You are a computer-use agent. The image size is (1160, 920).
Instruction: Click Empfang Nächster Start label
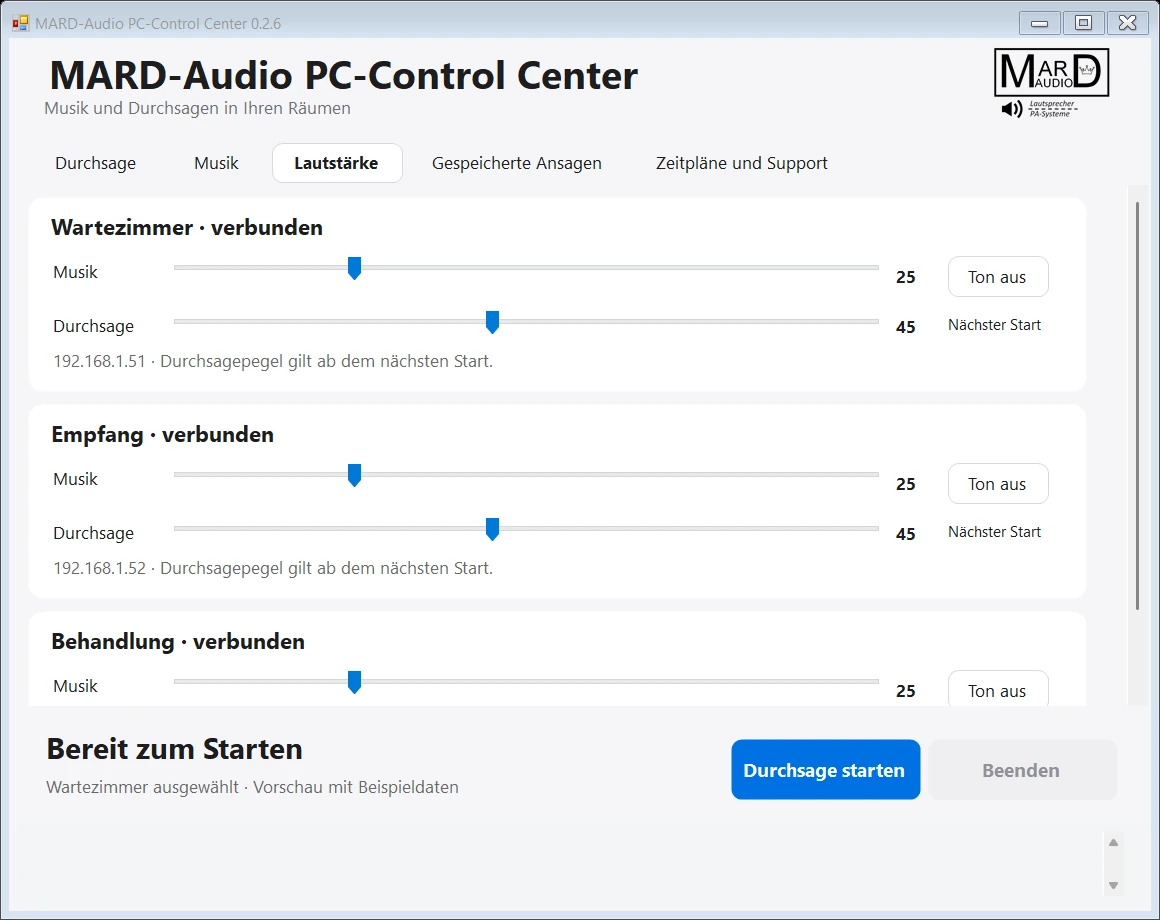coord(994,532)
